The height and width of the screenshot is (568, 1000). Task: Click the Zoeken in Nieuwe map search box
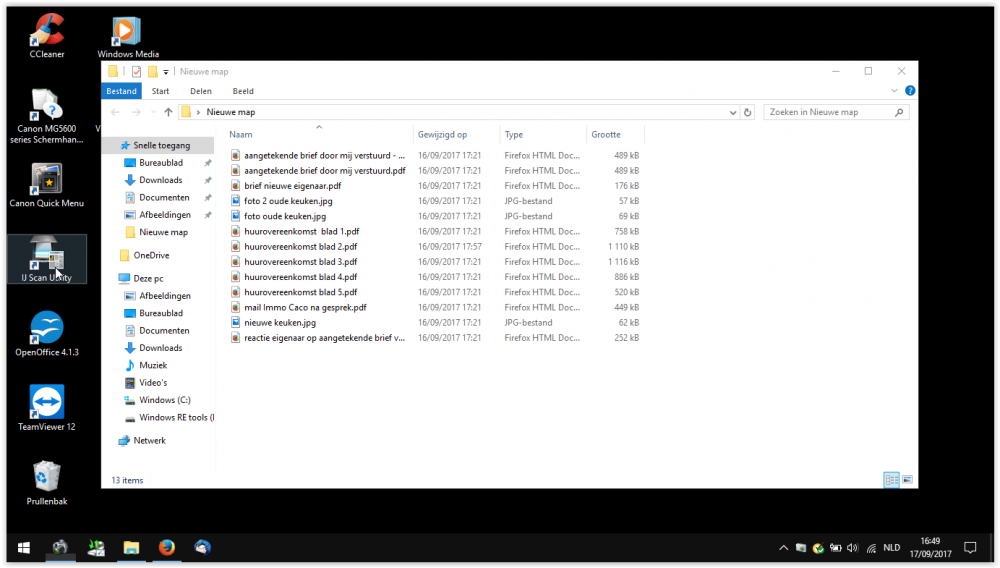828,112
